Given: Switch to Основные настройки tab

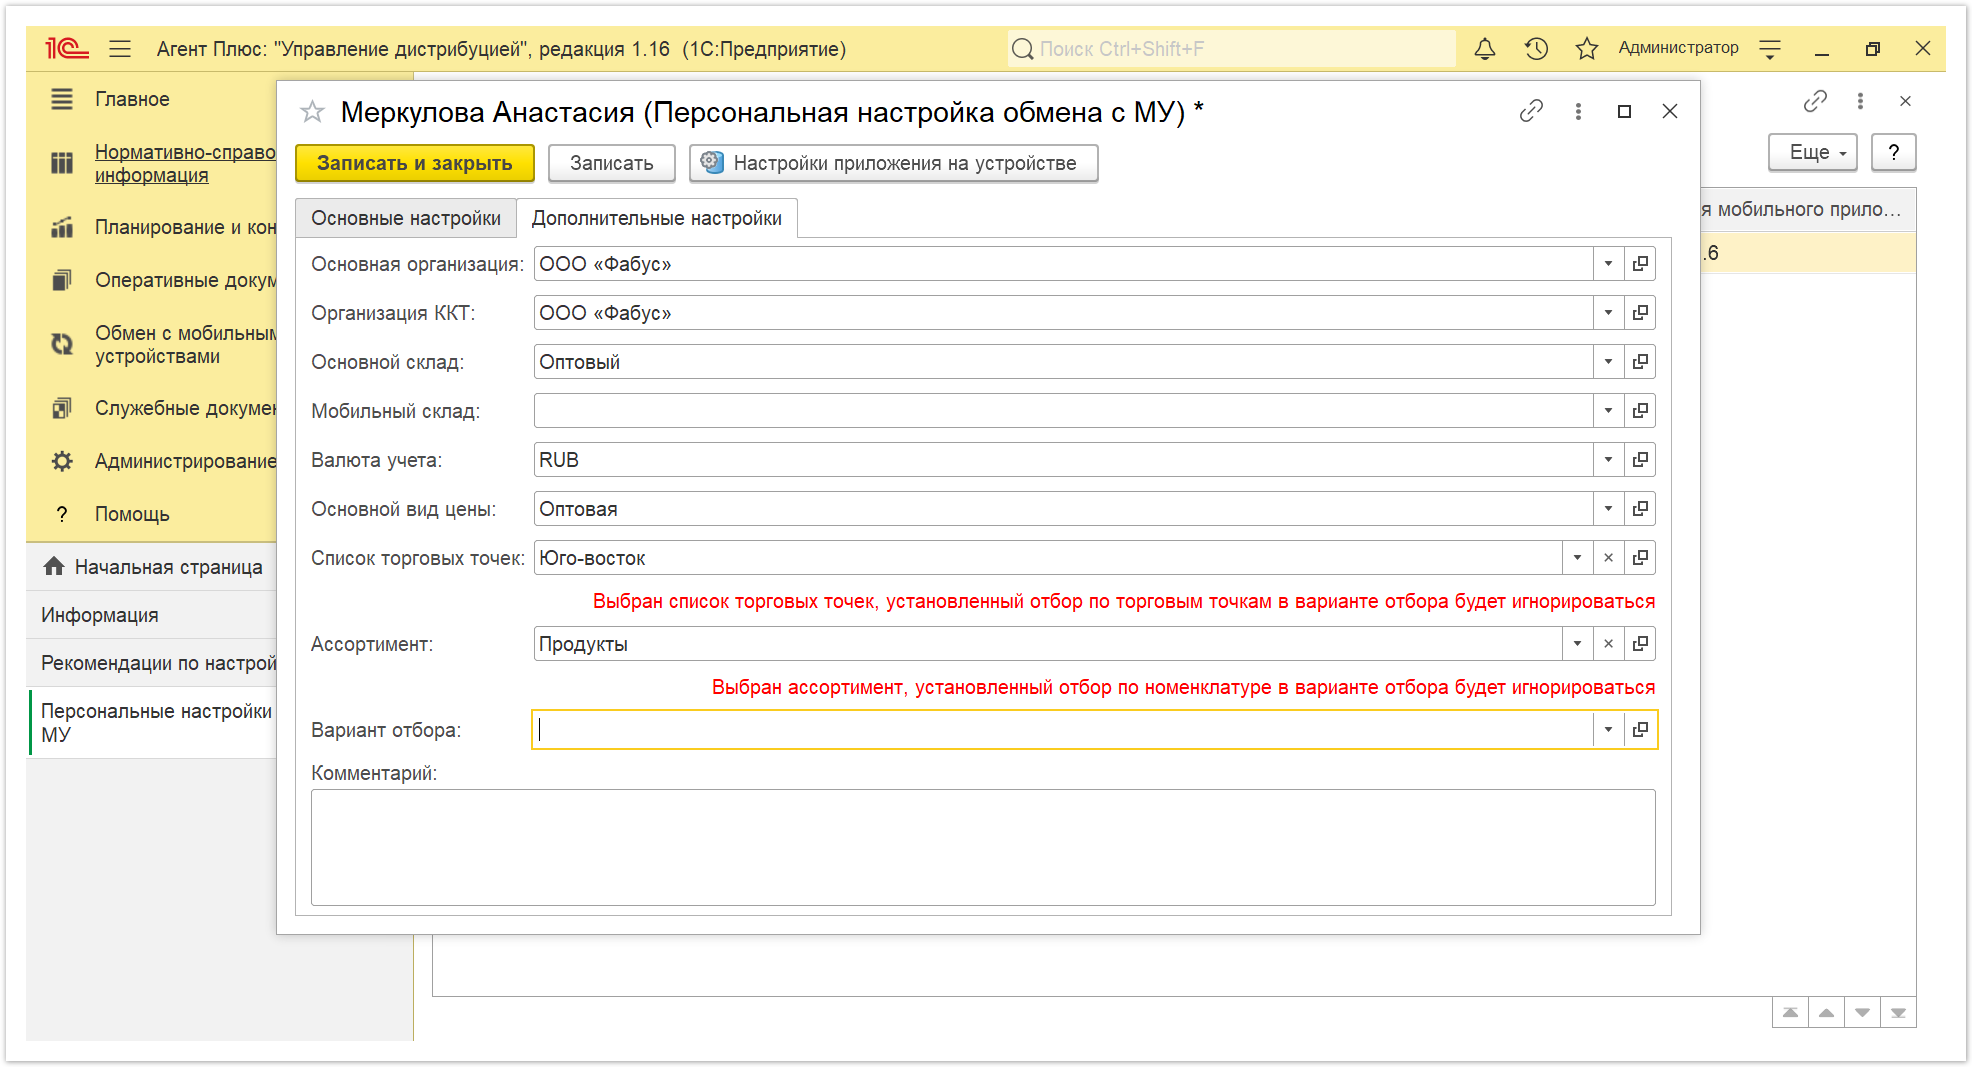Looking at the screenshot, I should 406,218.
